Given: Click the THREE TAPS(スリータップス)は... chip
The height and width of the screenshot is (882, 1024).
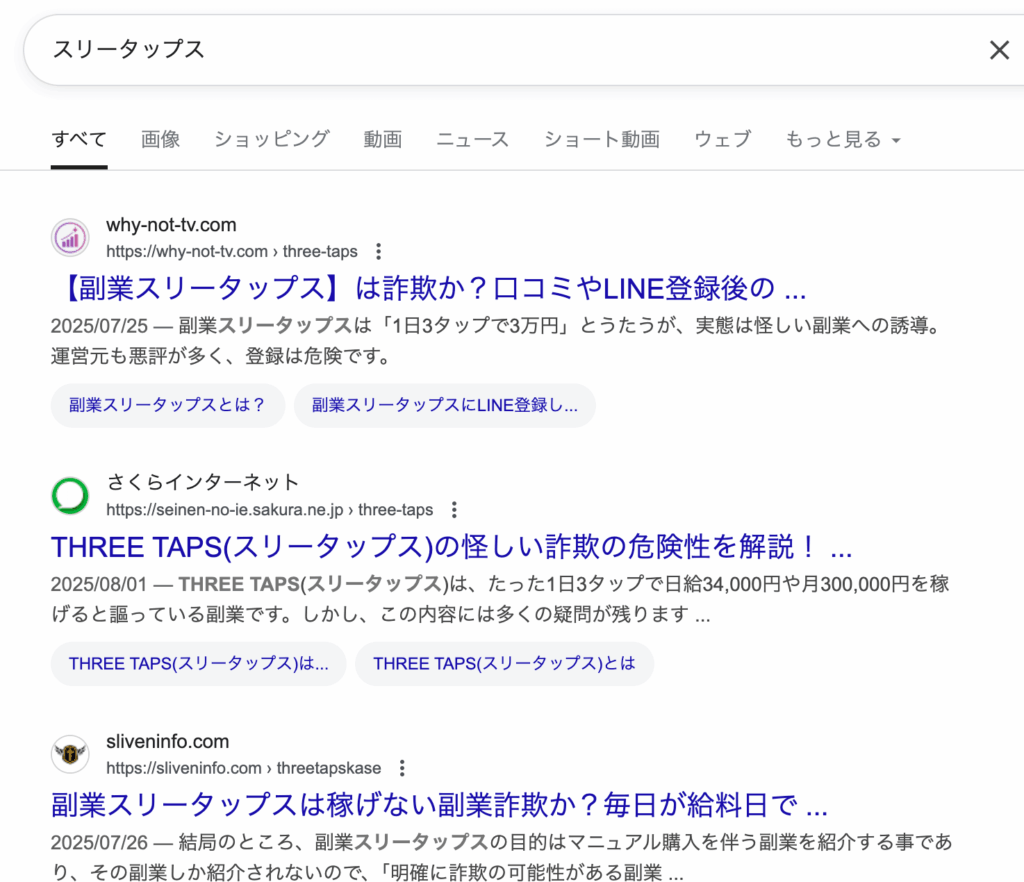Looking at the screenshot, I should [199, 664].
